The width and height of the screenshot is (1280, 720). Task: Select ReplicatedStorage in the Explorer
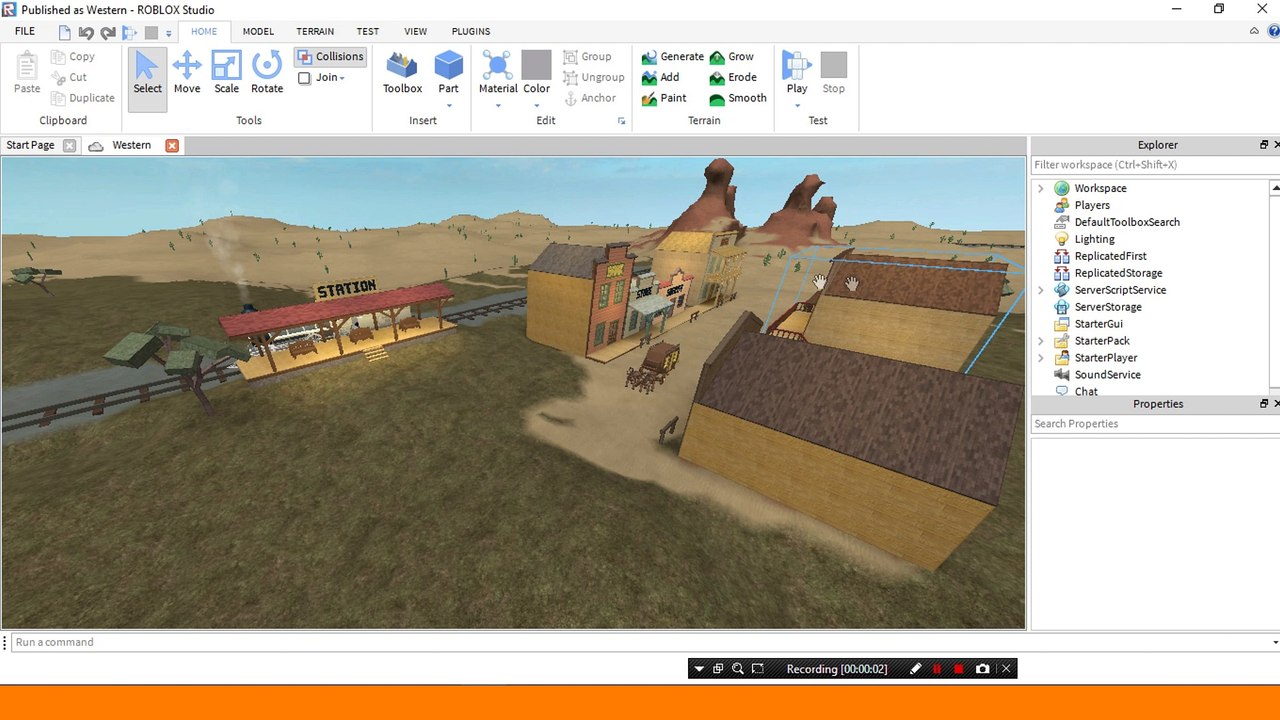(x=1118, y=273)
